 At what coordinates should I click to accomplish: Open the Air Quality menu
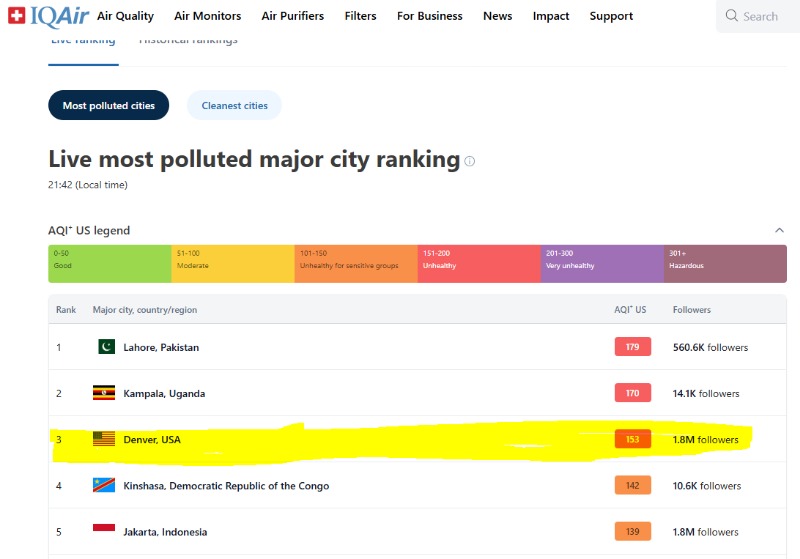125,16
